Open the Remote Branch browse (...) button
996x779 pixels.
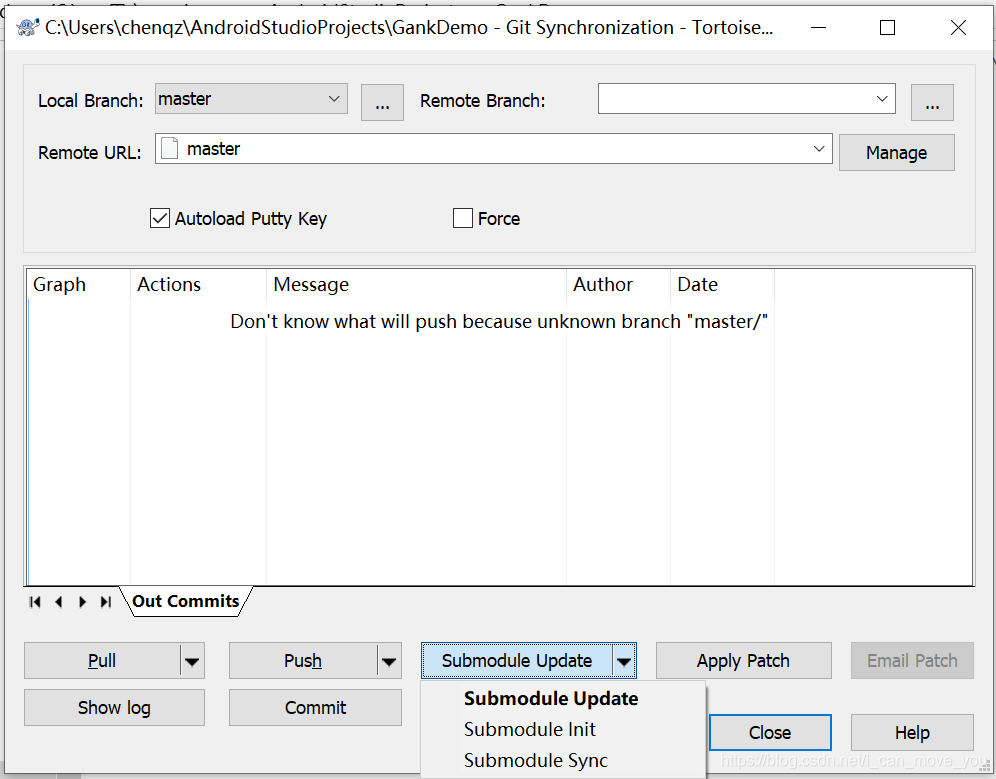pyautogui.click(x=932, y=102)
